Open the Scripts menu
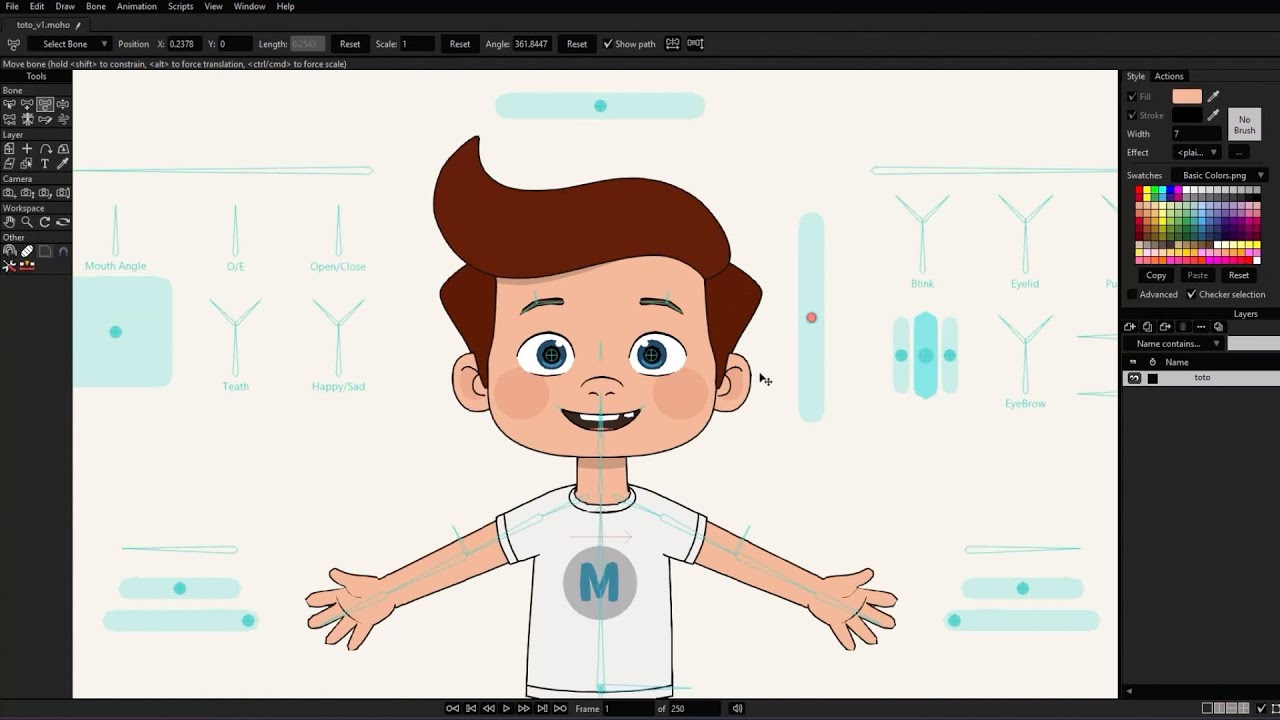Screen dimensions: 1280x720 click(x=181, y=7)
